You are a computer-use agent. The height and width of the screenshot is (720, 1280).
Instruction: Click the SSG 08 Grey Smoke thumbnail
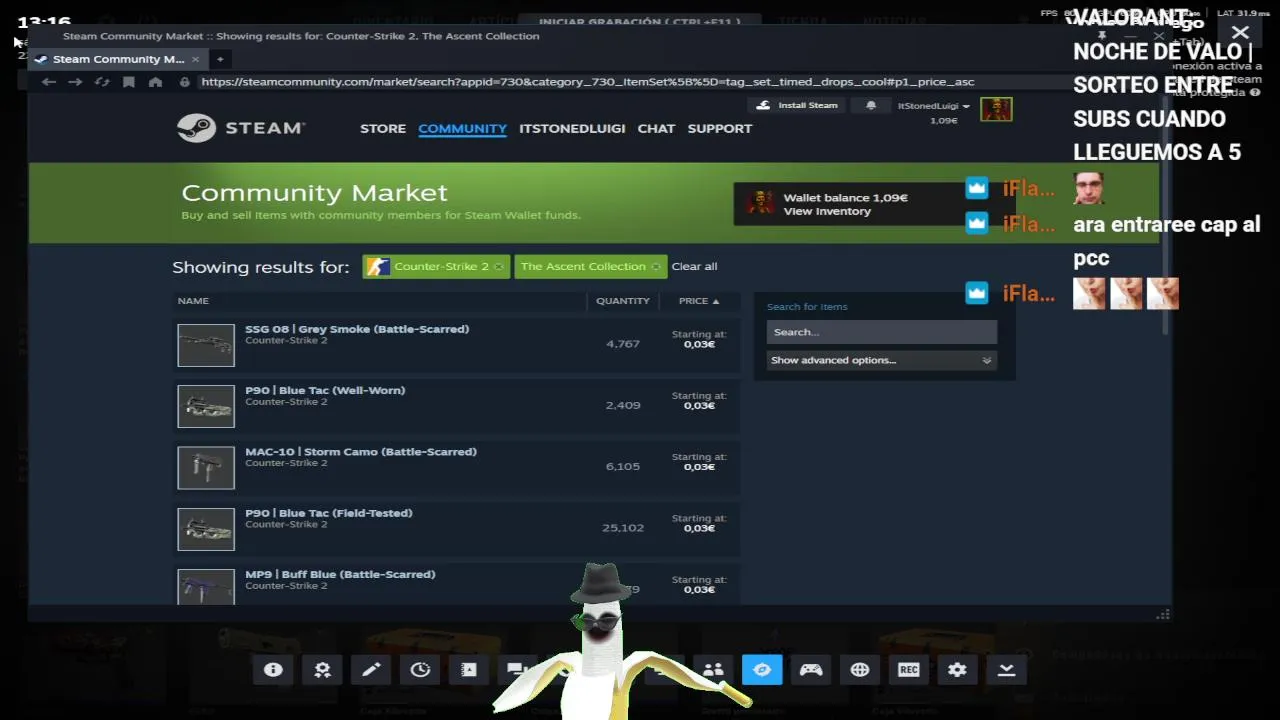[x=206, y=345]
